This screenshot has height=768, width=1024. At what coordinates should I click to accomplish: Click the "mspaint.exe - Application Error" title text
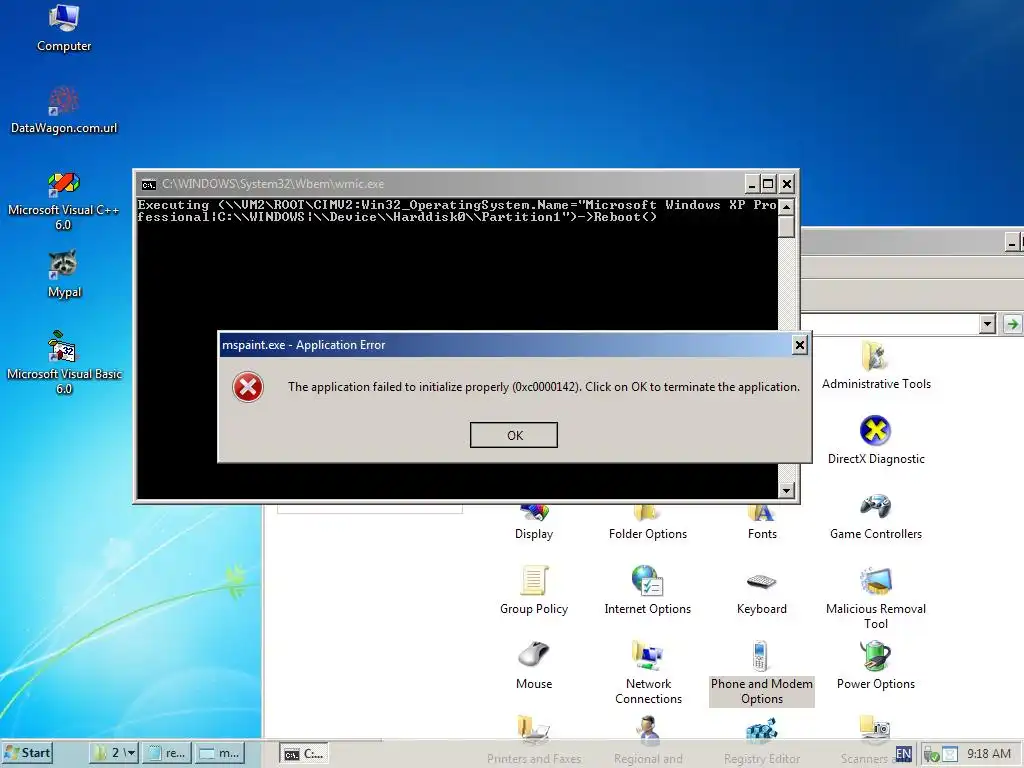pos(304,345)
